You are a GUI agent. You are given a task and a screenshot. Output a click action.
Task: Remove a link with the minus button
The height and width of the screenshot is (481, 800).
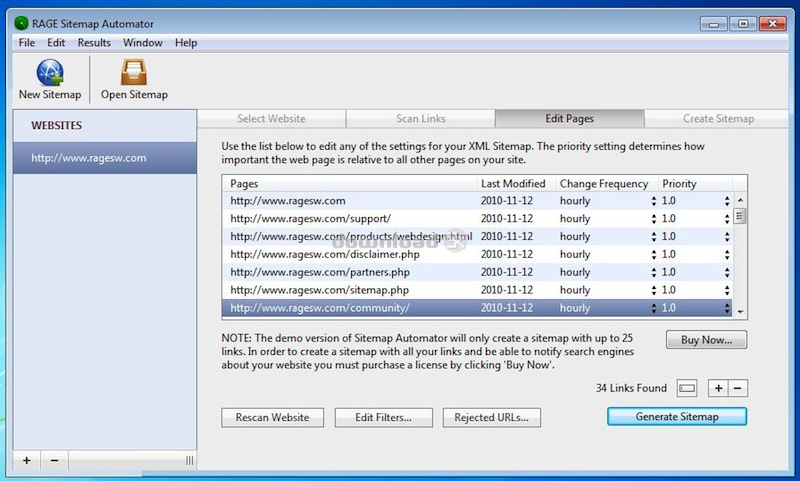pos(738,388)
